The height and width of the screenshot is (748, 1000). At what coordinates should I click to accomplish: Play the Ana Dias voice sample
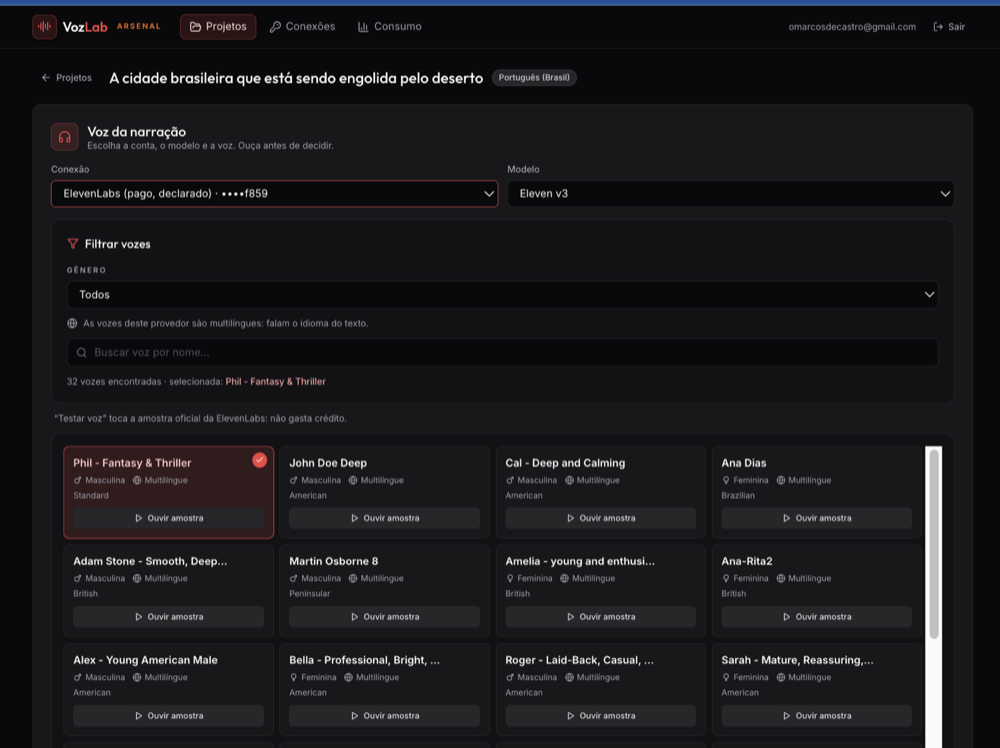816,518
